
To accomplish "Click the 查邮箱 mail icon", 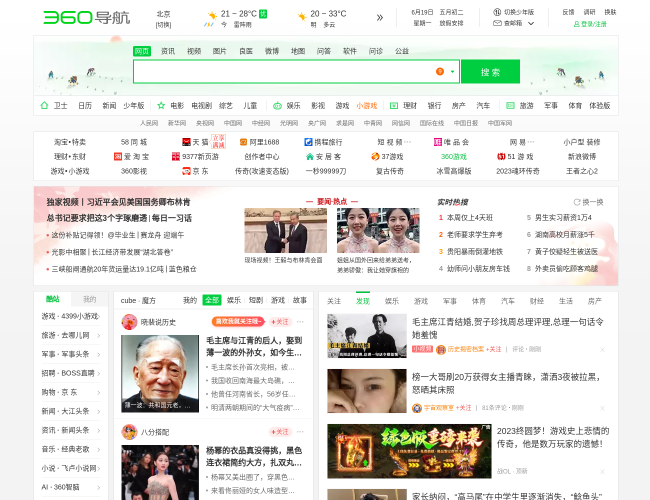I will click(x=497, y=23).
